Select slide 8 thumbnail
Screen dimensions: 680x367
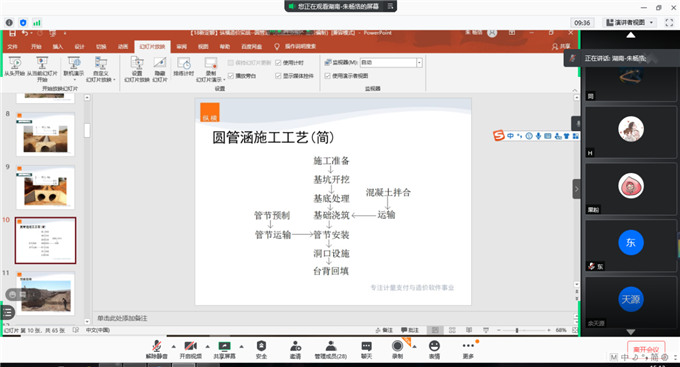[x=46, y=134]
